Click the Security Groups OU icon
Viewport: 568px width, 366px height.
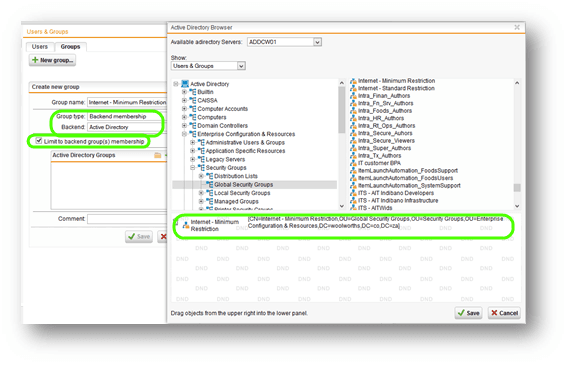pos(201,168)
